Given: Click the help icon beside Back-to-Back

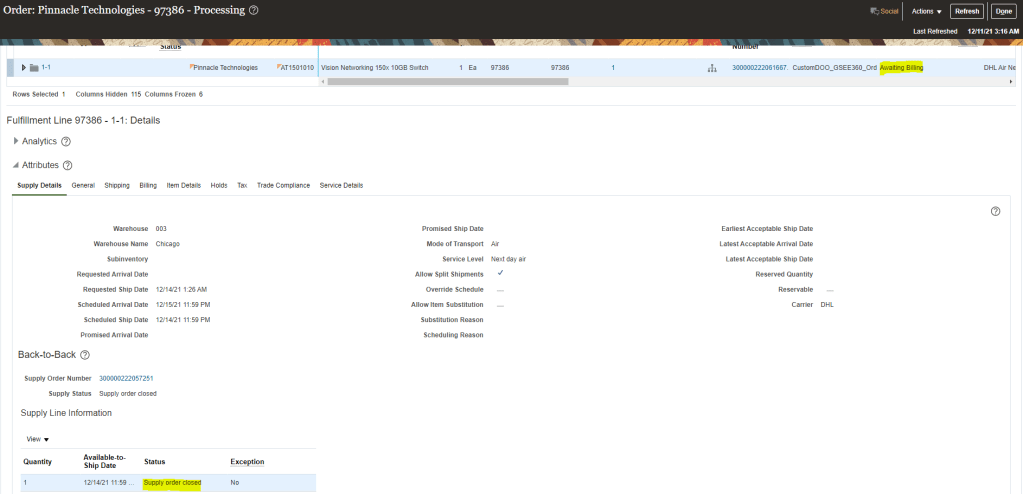Looking at the screenshot, I should coord(85,355).
